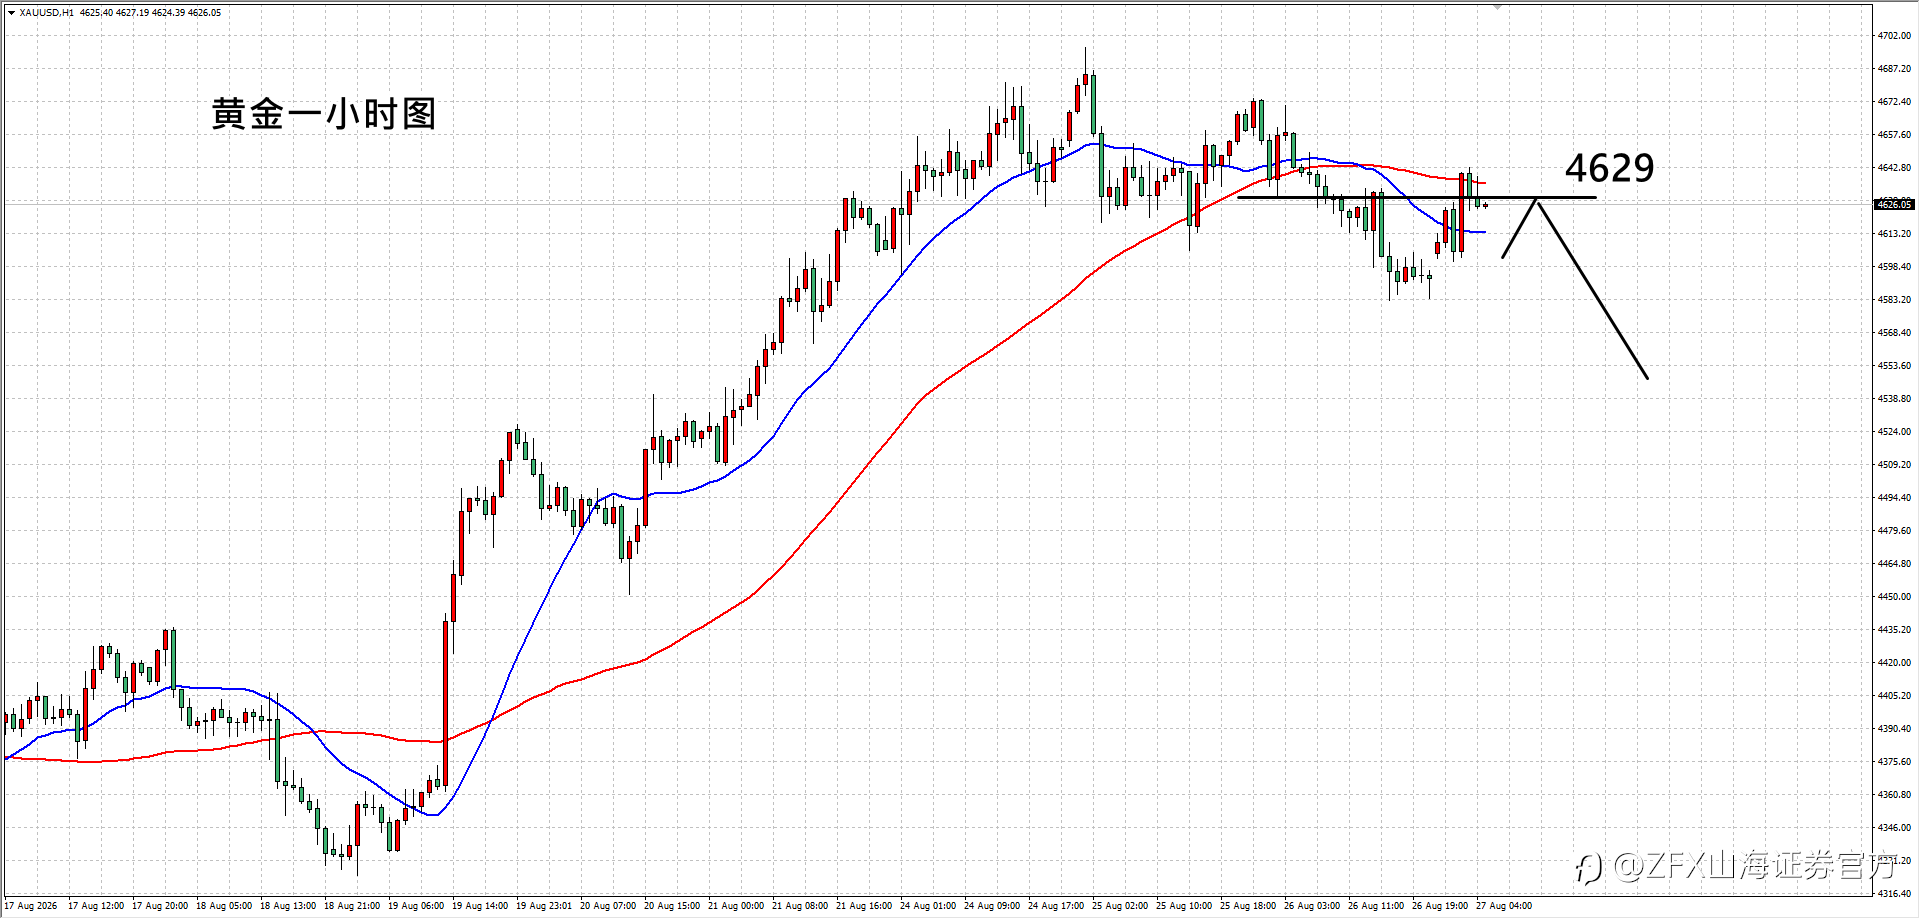
Task: Click the 24 Aug 09:00 time axis label
Action: [992, 906]
